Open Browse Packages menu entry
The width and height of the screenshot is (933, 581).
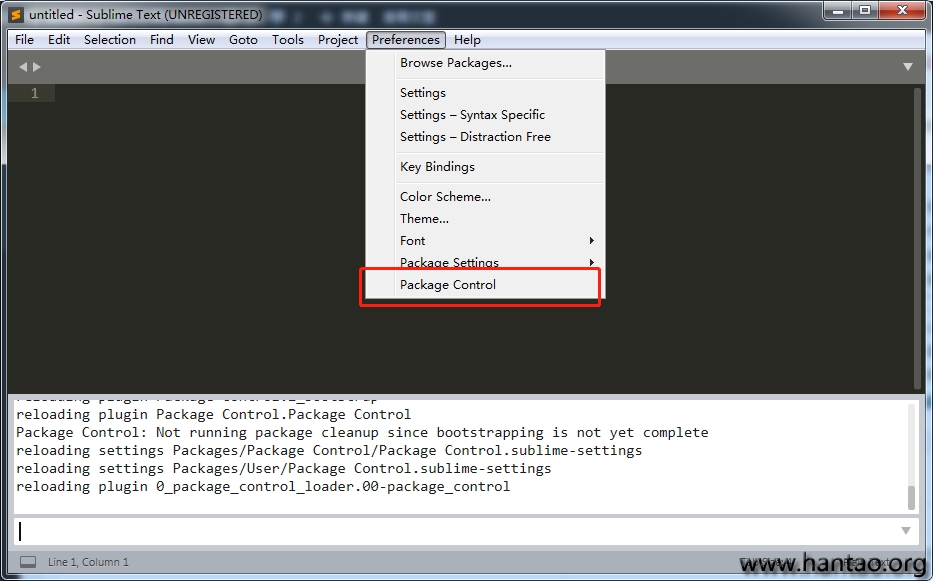click(456, 63)
